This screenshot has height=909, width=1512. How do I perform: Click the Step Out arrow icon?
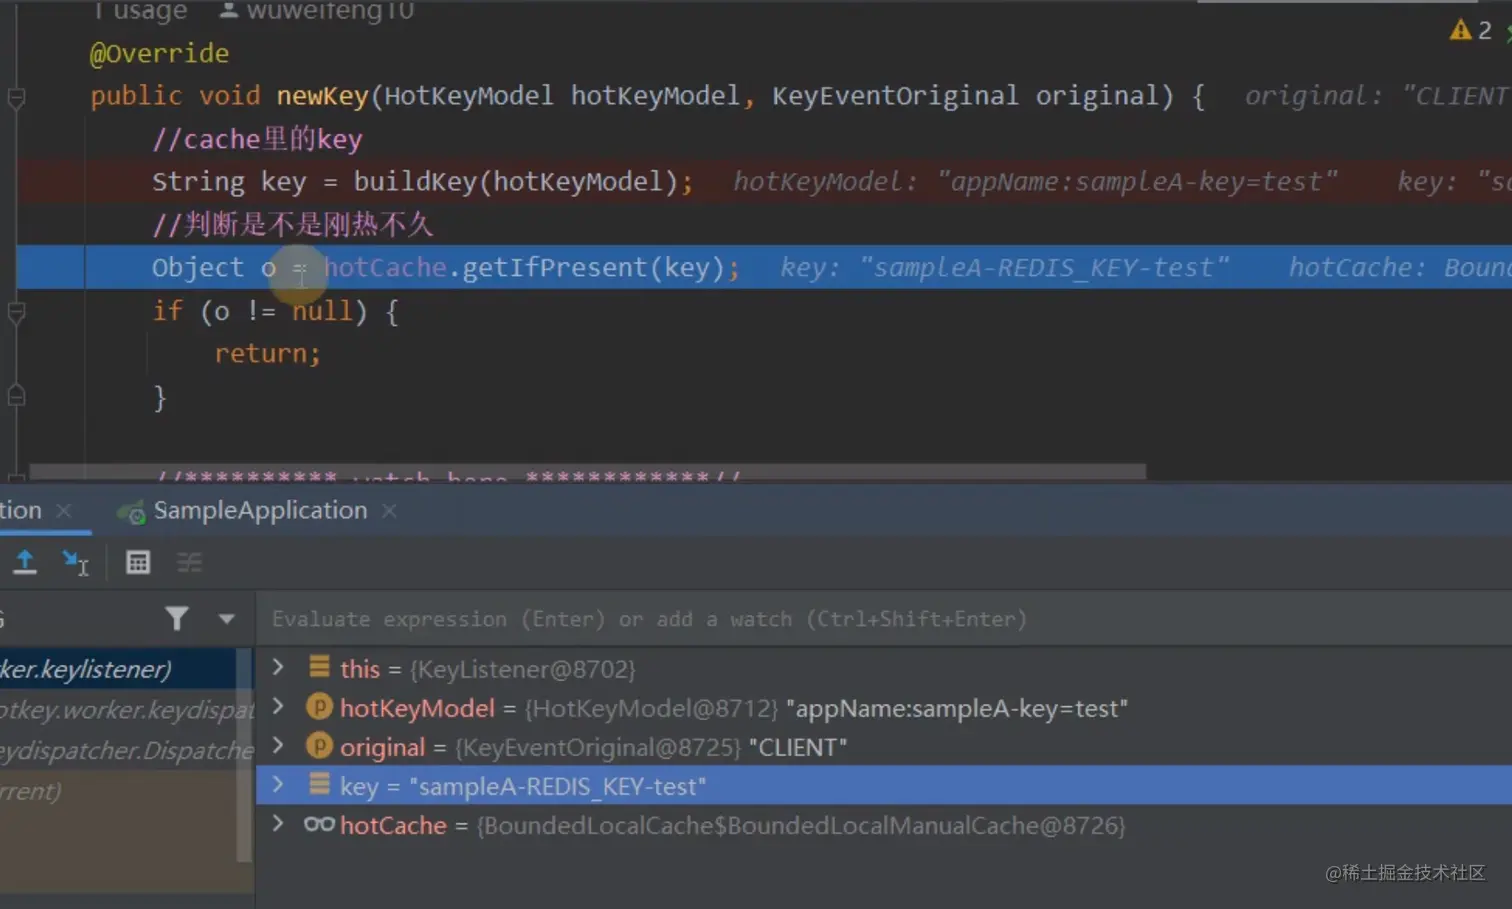coord(25,562)
